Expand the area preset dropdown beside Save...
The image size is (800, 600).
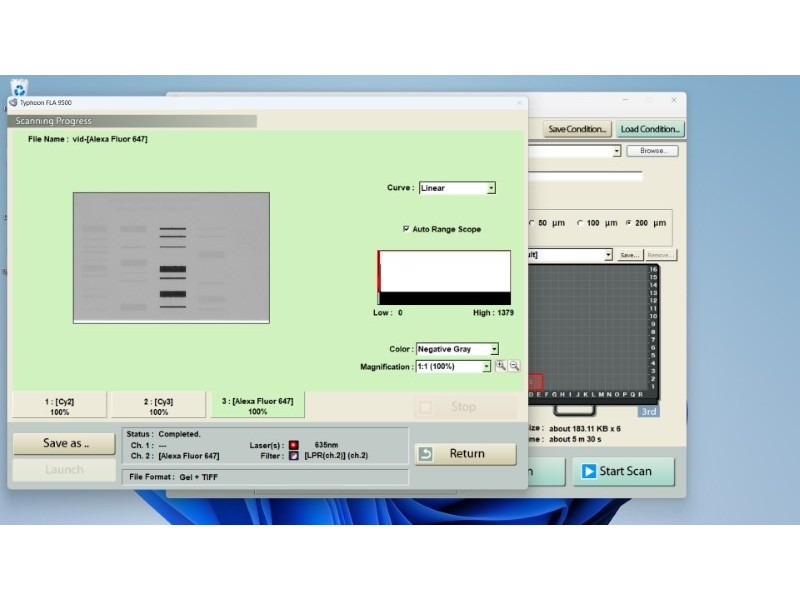coord(608,255)
